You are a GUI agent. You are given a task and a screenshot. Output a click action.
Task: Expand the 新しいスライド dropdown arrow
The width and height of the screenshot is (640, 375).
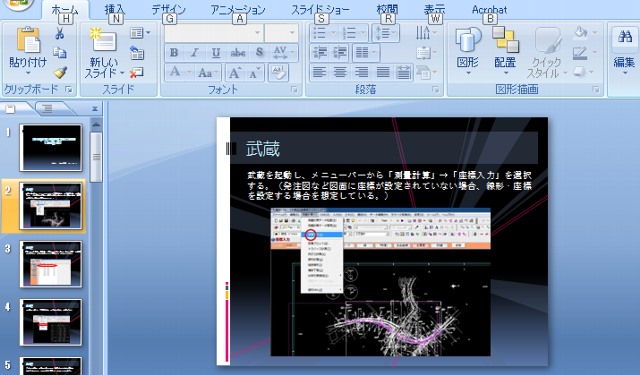122,73
